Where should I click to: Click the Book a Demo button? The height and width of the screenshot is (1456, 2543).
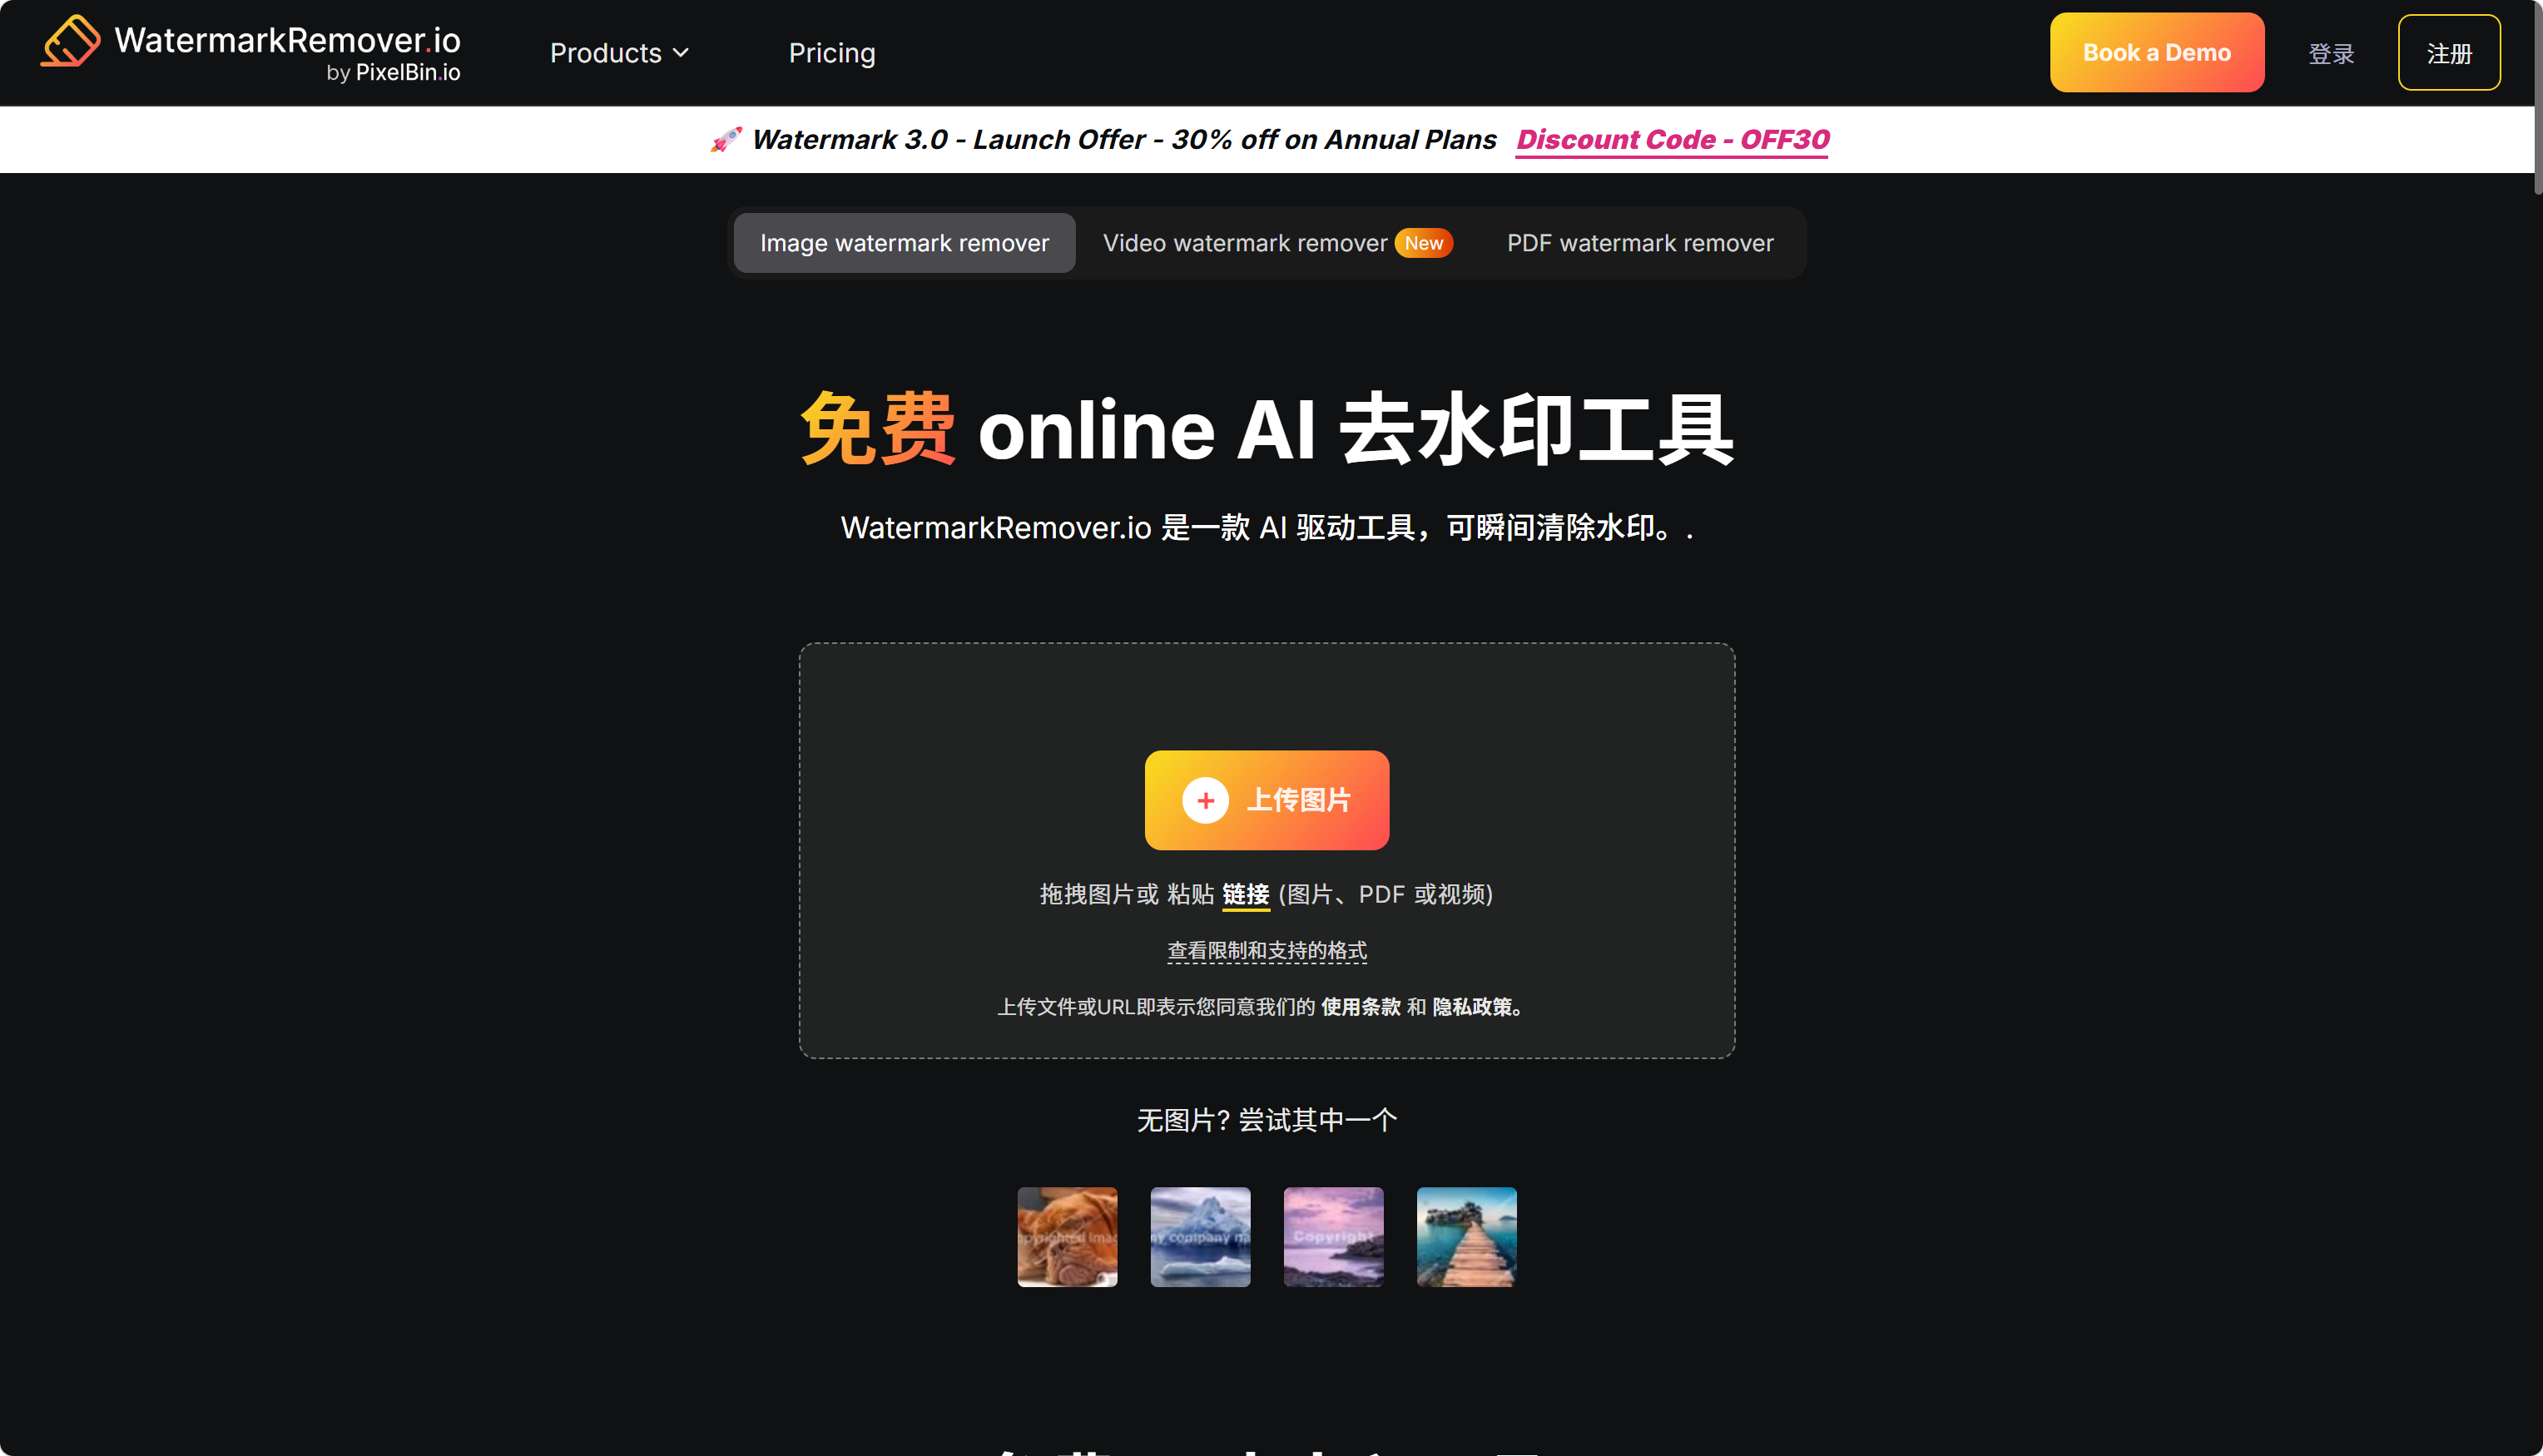pos(2156,53)
